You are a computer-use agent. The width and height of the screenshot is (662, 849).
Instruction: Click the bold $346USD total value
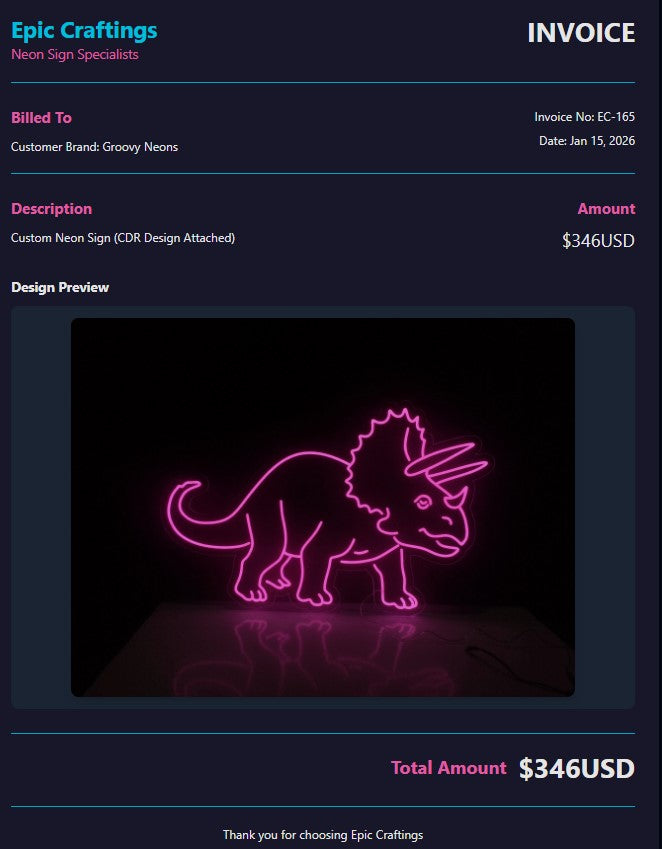pyautogui.click(x=576, y=769)
